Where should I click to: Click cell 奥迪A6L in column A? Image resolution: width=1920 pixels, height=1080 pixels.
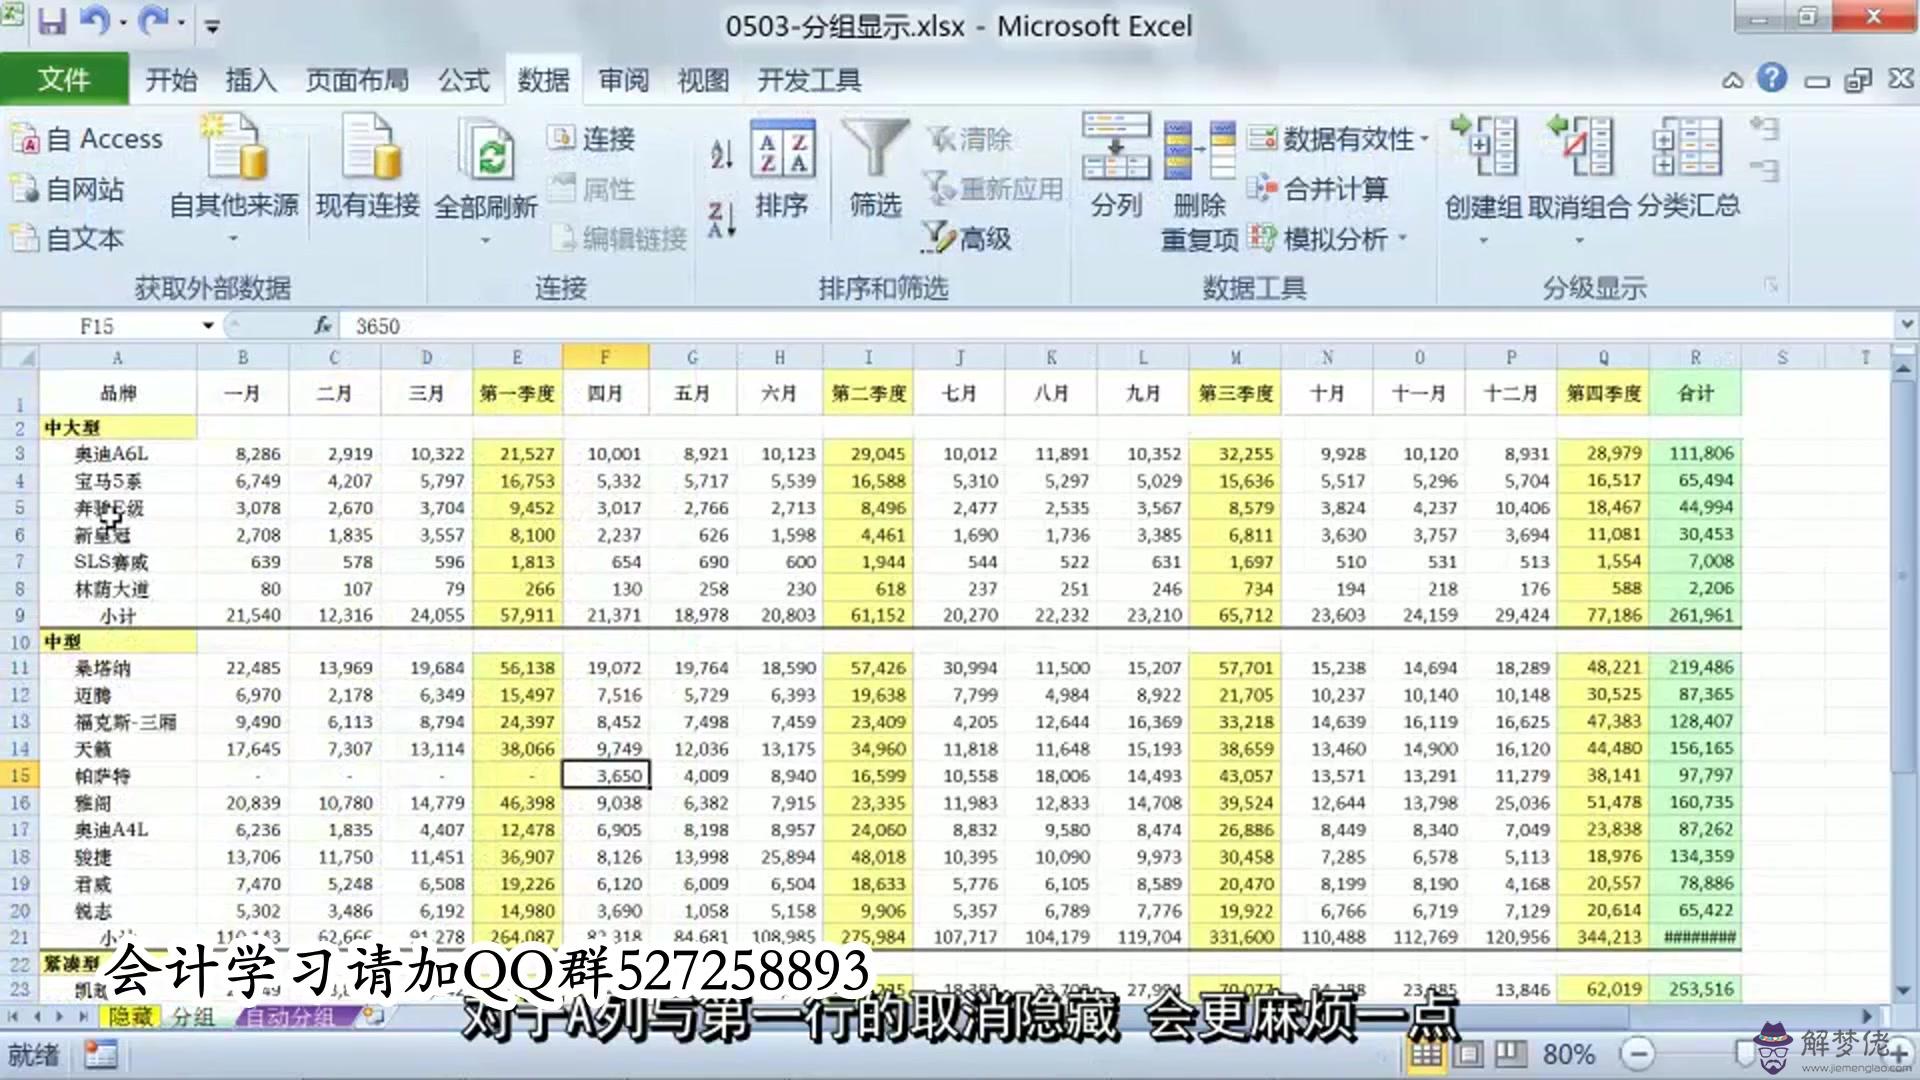(118, 454)
